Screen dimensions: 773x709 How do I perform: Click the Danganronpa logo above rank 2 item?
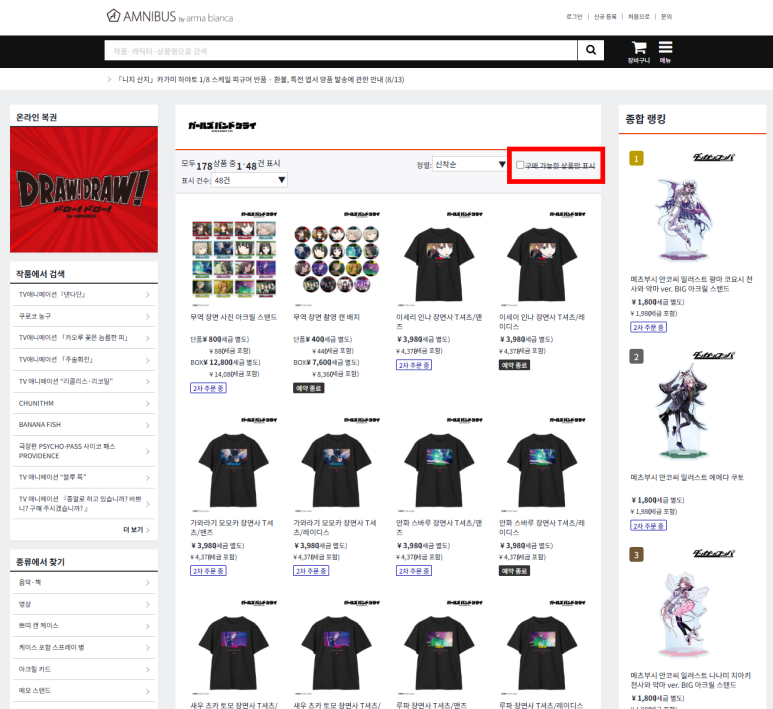click(713, 355)
